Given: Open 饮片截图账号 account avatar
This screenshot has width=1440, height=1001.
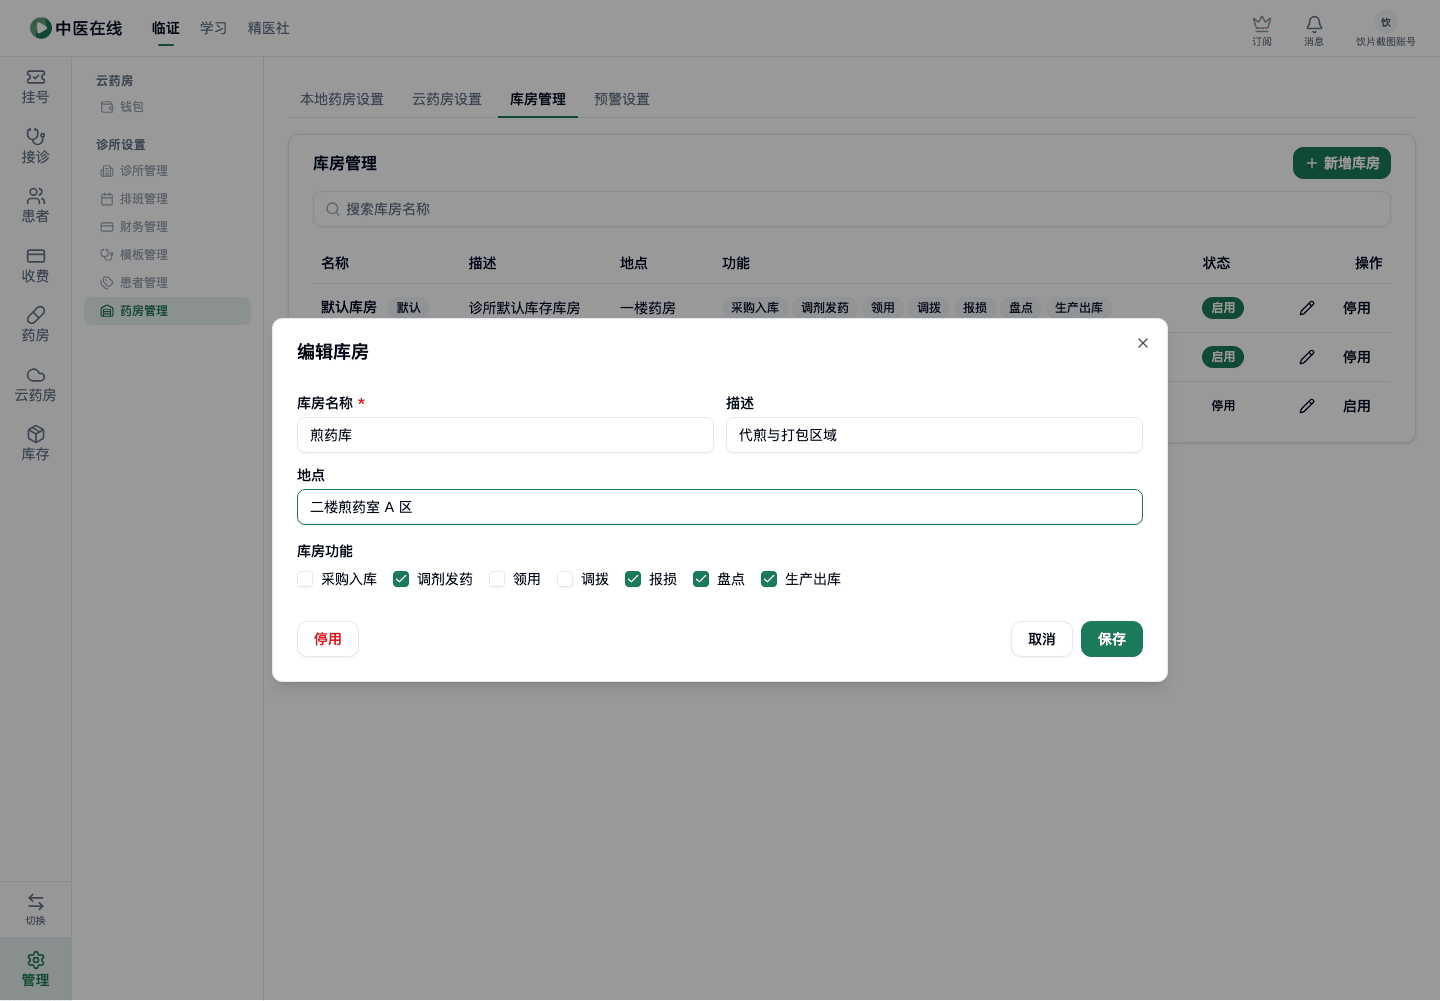Looking at the screenshot, I should (1386, 30).
